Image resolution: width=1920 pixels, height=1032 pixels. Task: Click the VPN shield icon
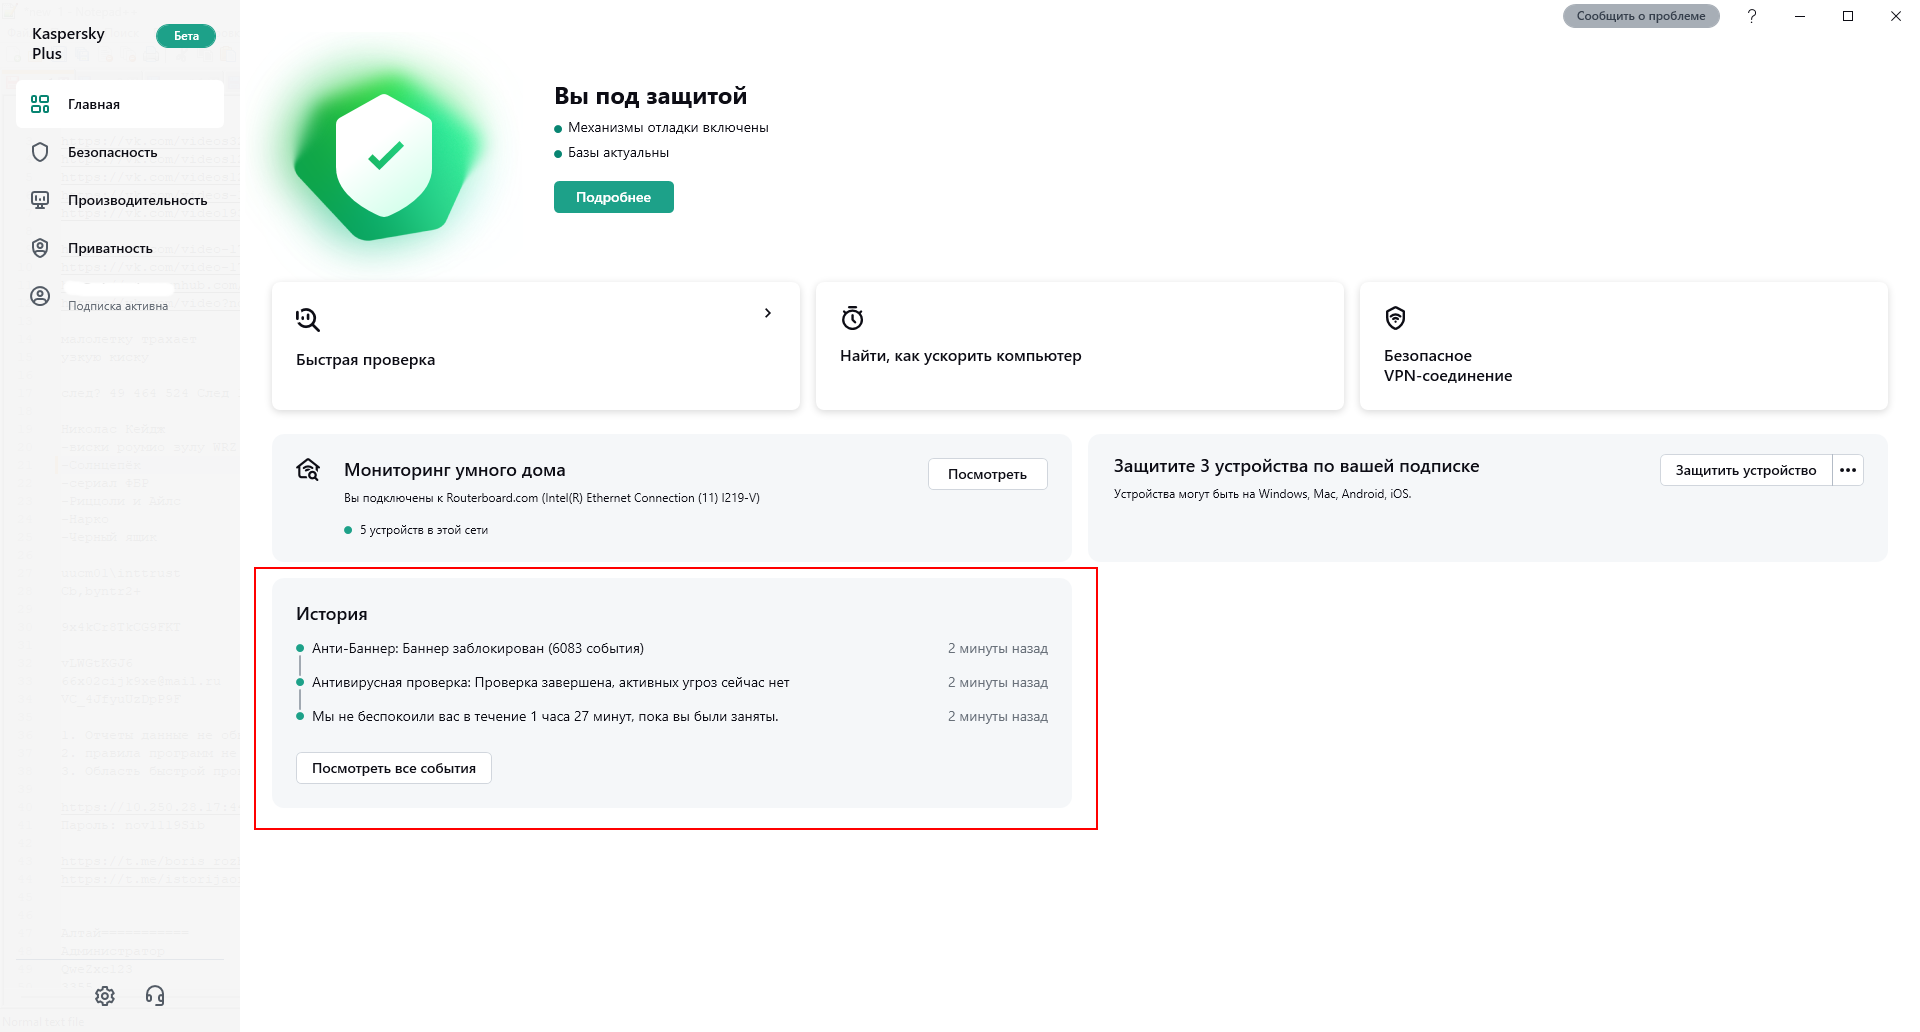(1396, 318)
